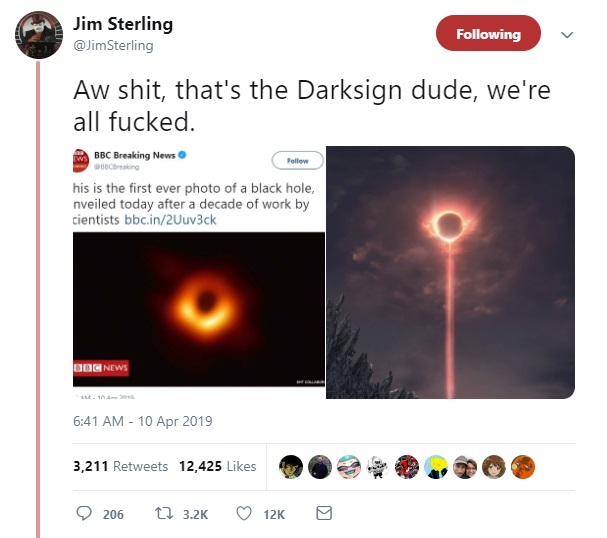Image resolution: width=607 pixels, height=538 pixels.
Task: Open Jim Sterling's profile avatar
Action: point(39,35)
